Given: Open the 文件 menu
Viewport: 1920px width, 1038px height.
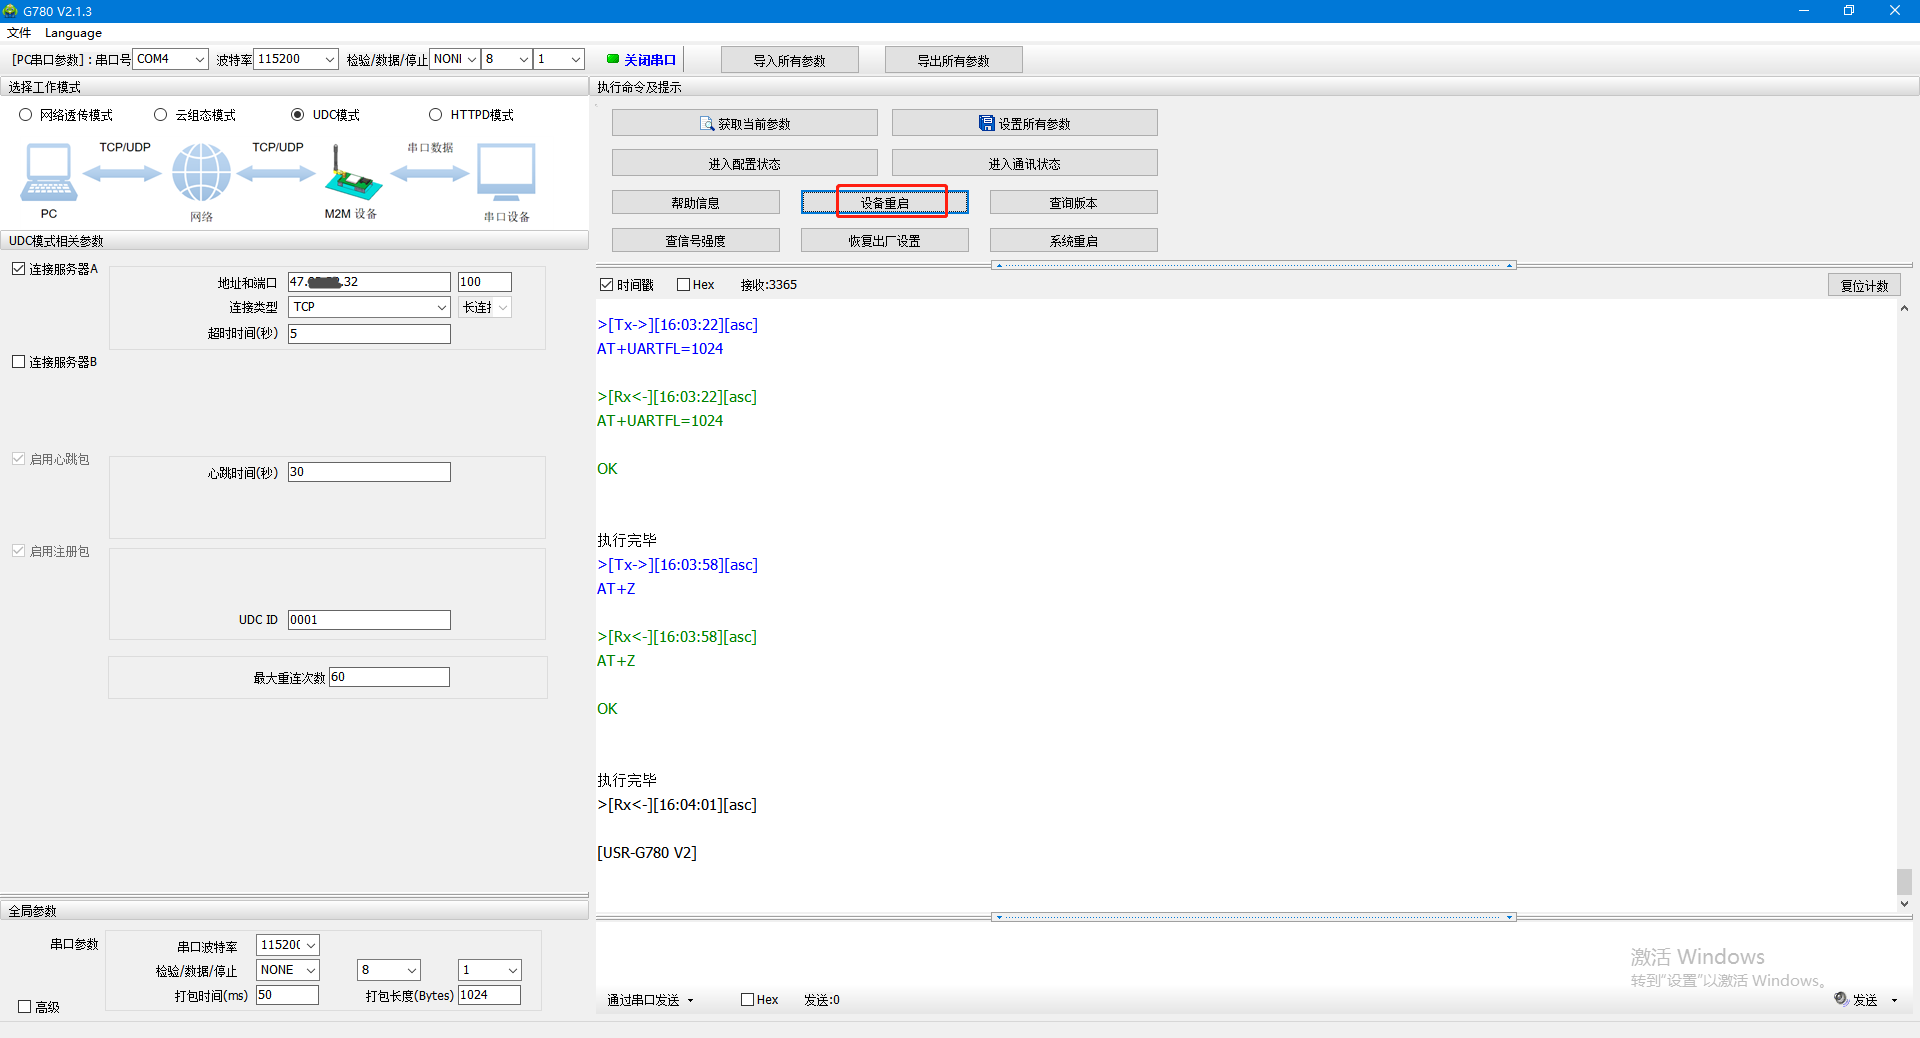Looking at the screenshot, I should pos(18,33).
